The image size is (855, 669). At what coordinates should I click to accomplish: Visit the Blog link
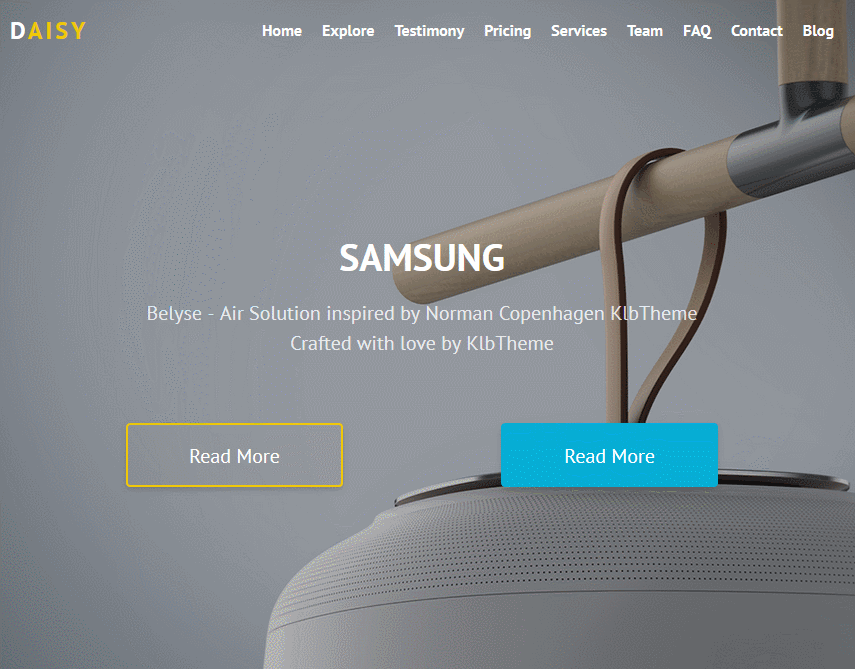pos(818,31)
